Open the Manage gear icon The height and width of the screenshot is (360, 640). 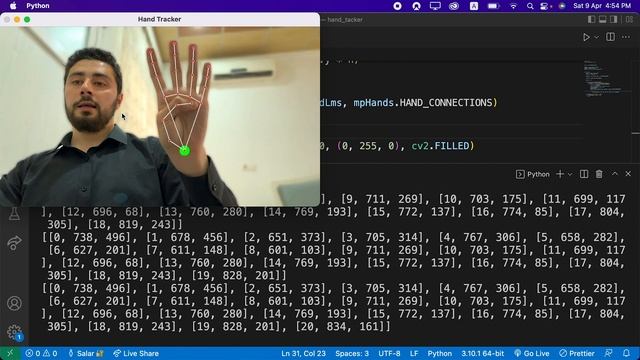point(14,332)
